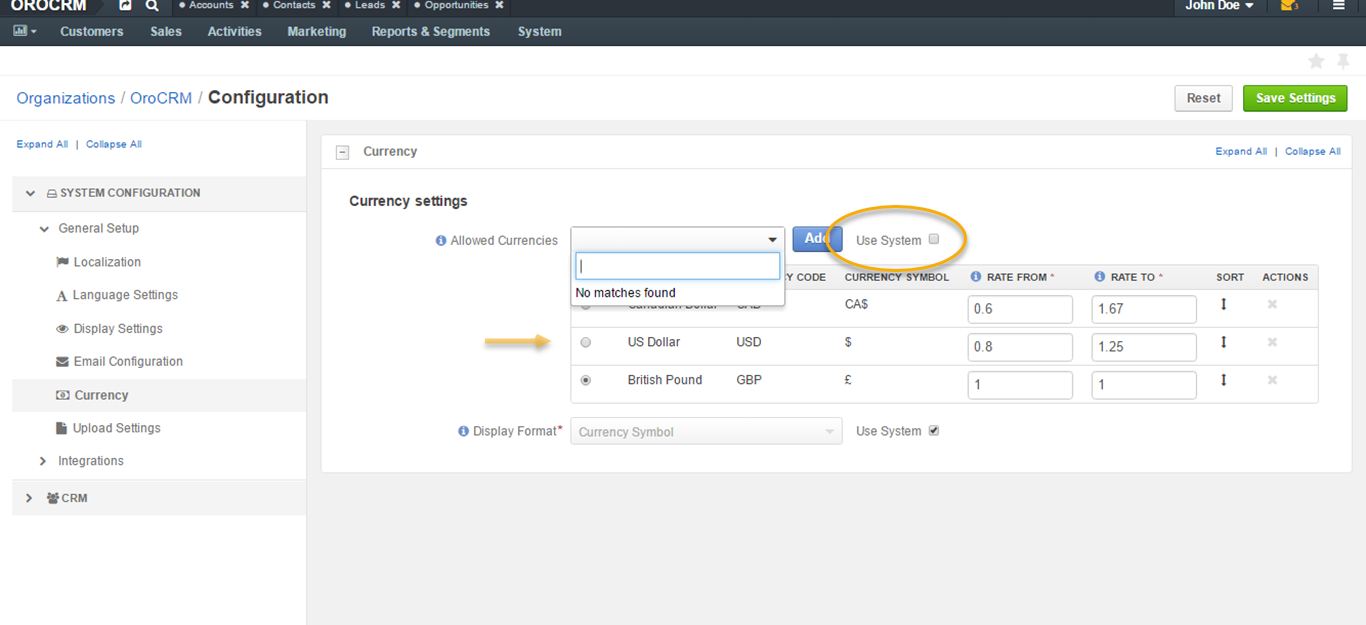Remove the British Pound row

(x=1272, y=380)
